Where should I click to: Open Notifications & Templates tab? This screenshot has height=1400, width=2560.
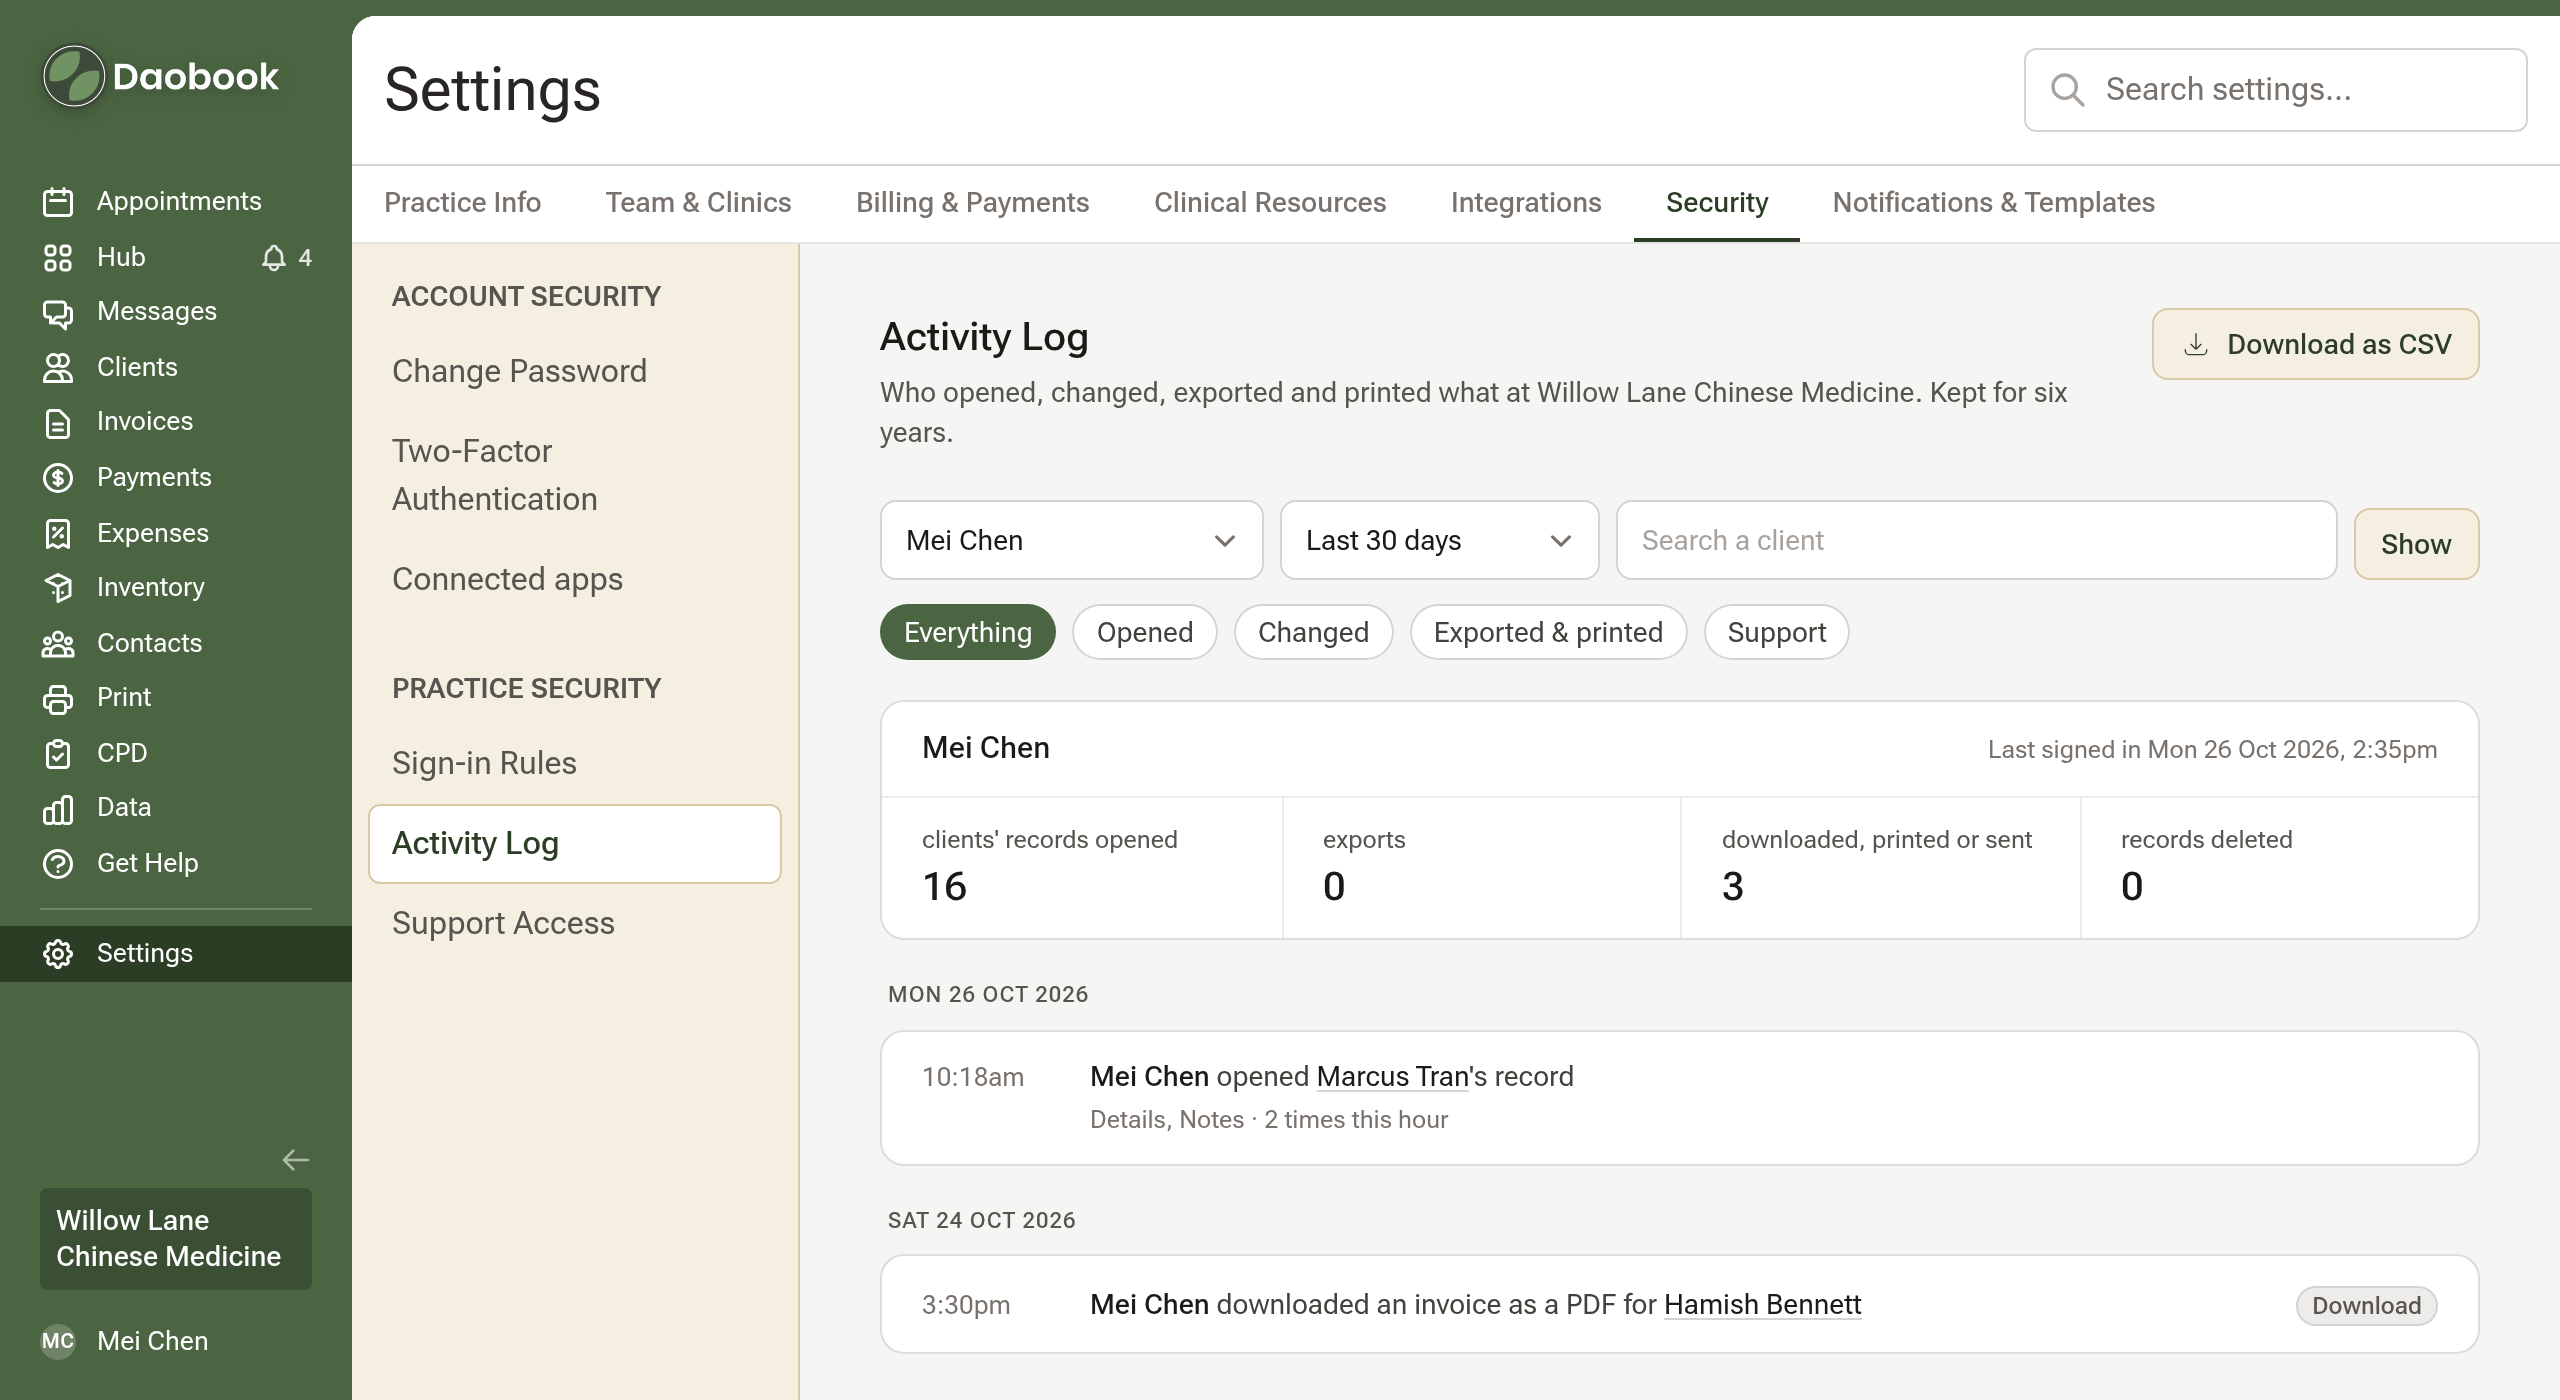(x=1993, y=203)
